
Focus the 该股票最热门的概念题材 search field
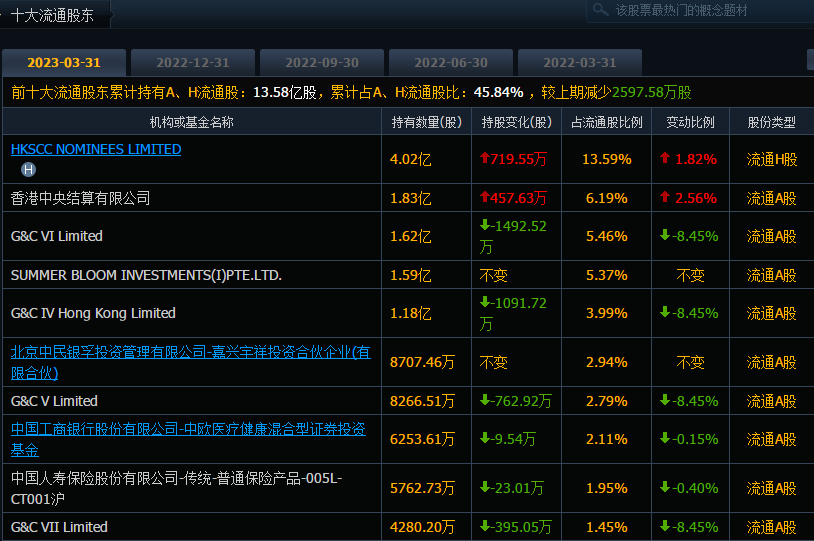(x=700, y=11)
